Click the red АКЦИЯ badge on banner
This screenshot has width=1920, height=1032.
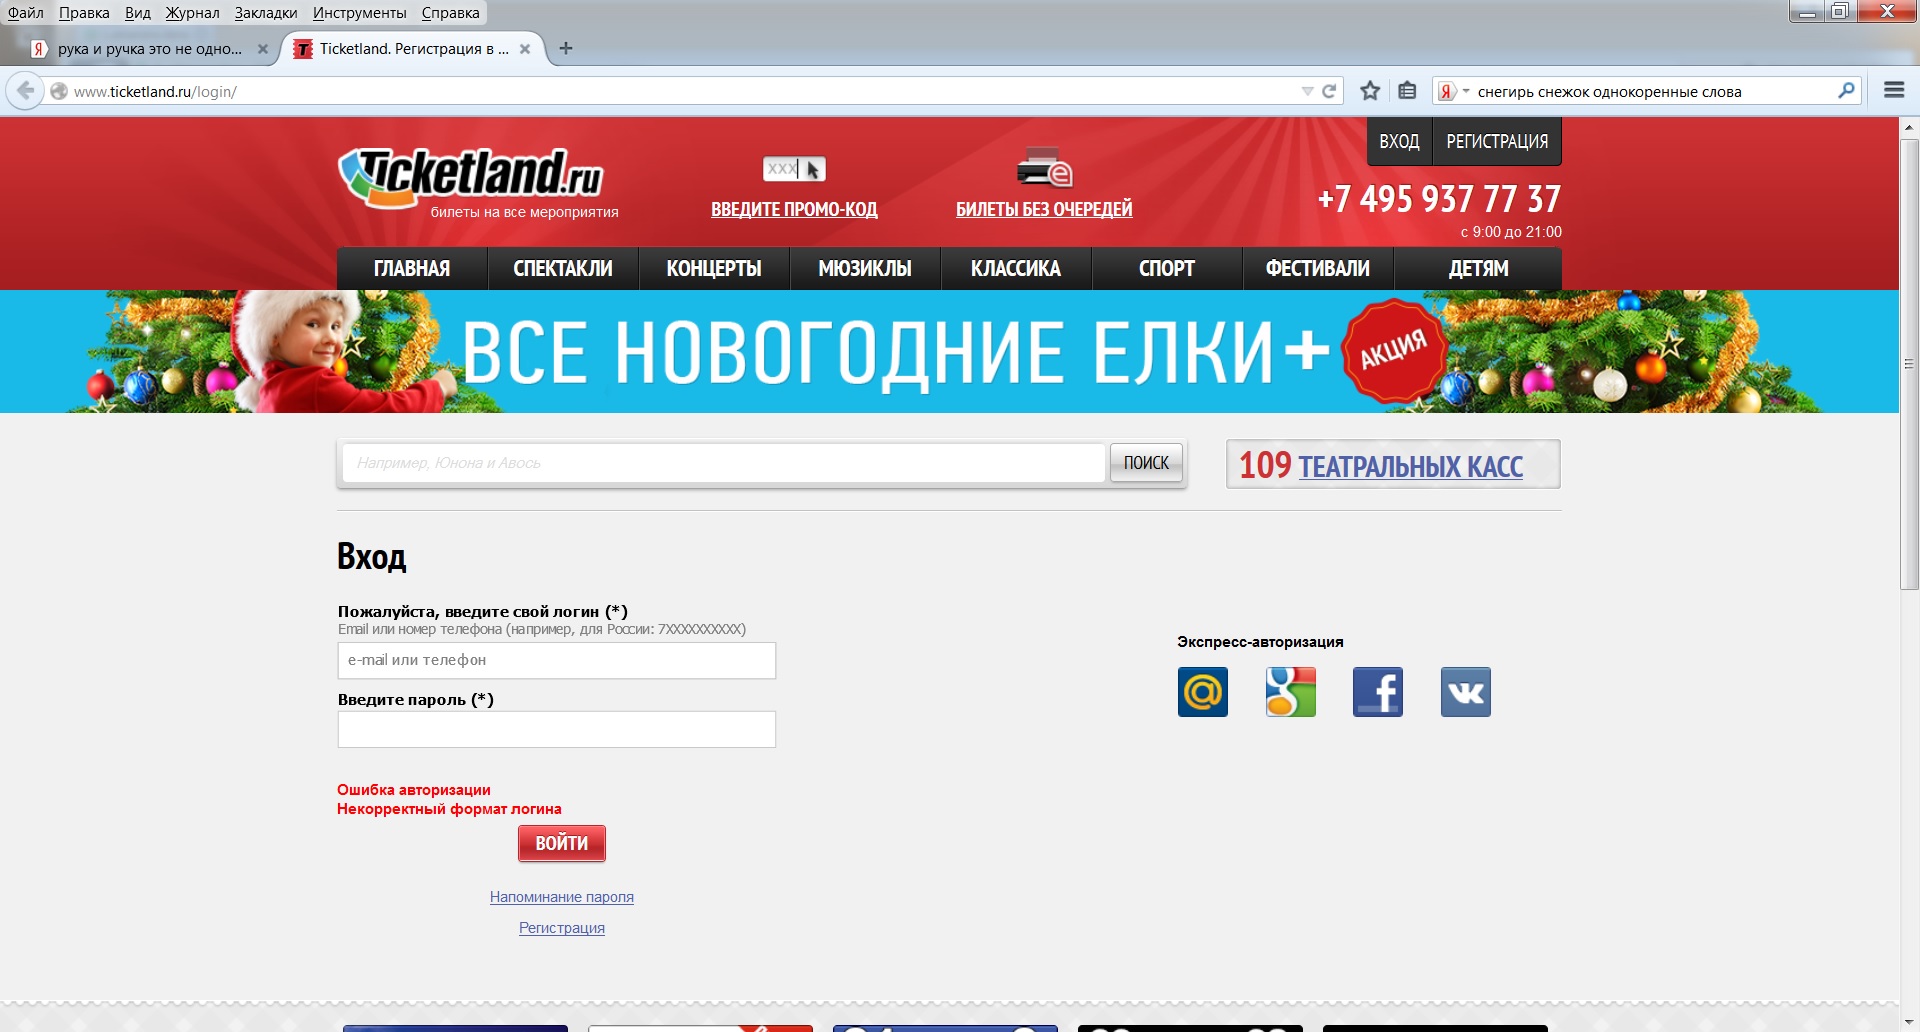[1394, 350]
